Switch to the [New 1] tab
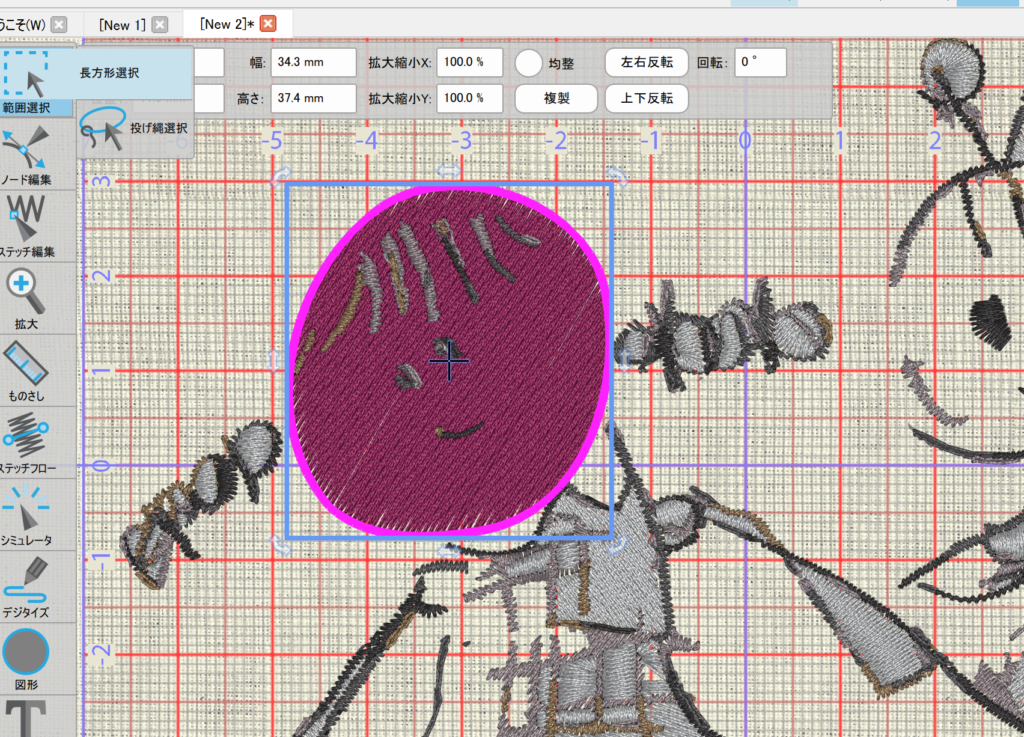The image size is (1024, 737). click(x=122, y=23)
